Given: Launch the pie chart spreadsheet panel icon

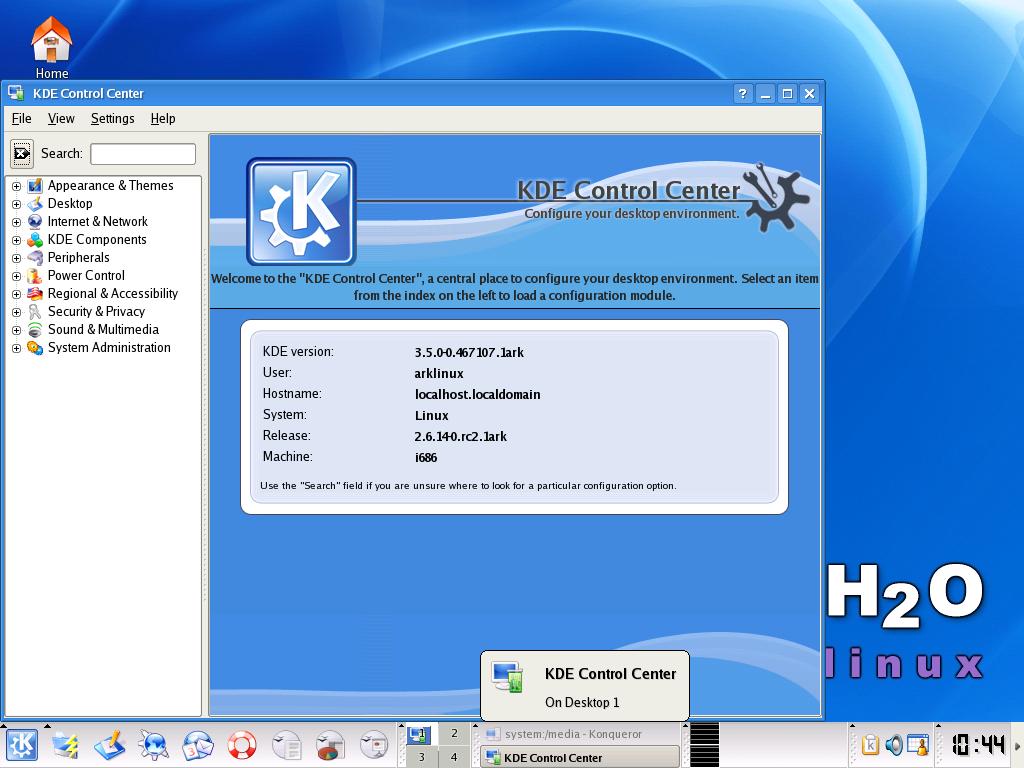Looking at the screenshot, I should point(330,745).
